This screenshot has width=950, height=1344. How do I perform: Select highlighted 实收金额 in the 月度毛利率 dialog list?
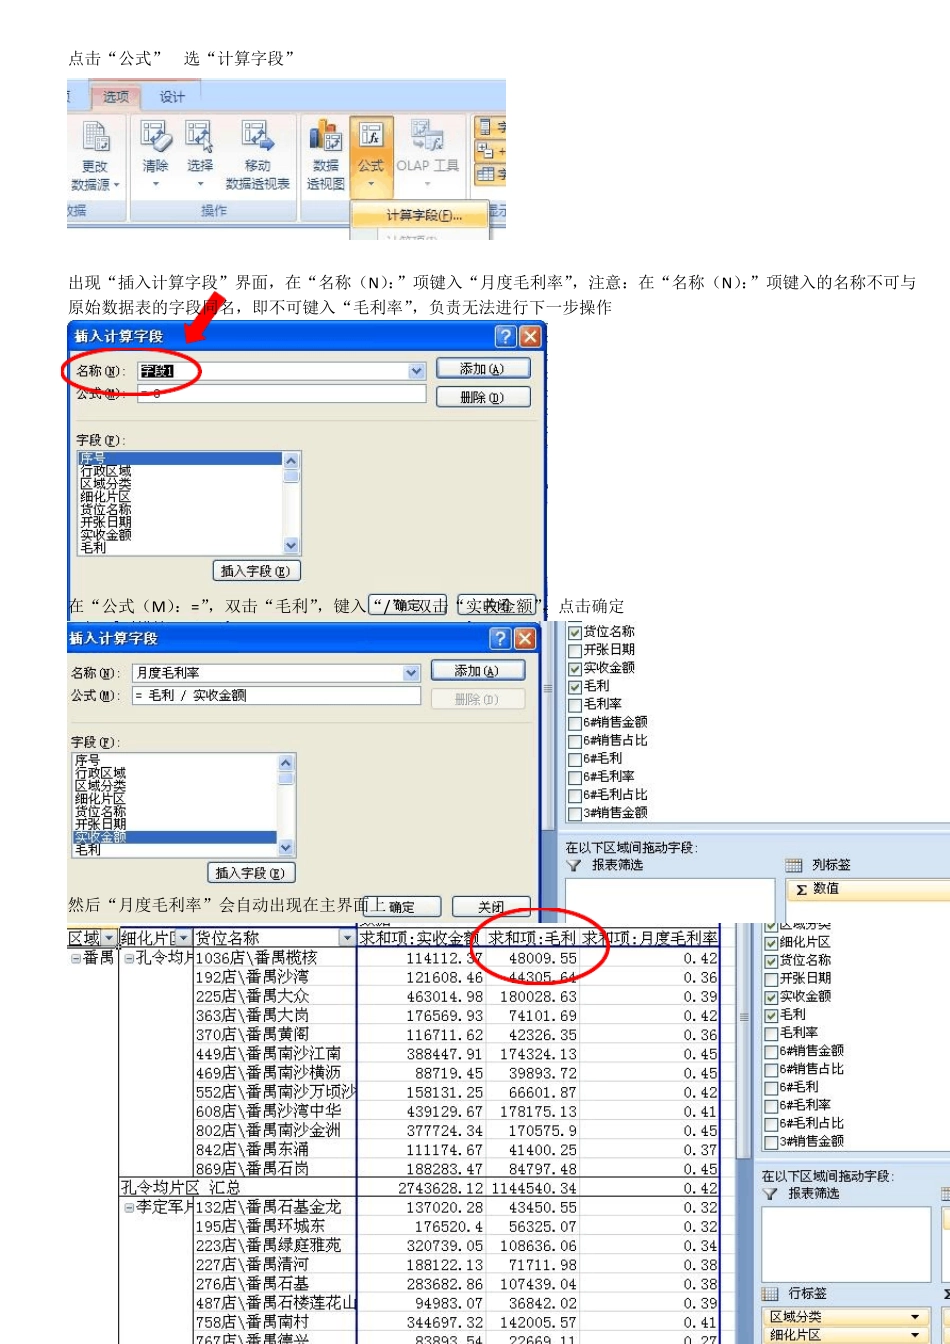175,837
